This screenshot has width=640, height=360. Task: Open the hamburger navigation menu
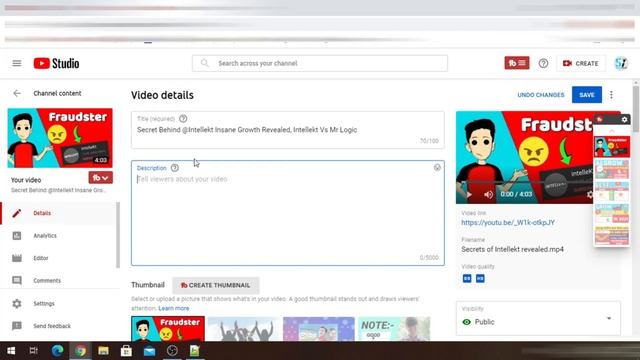17,63
